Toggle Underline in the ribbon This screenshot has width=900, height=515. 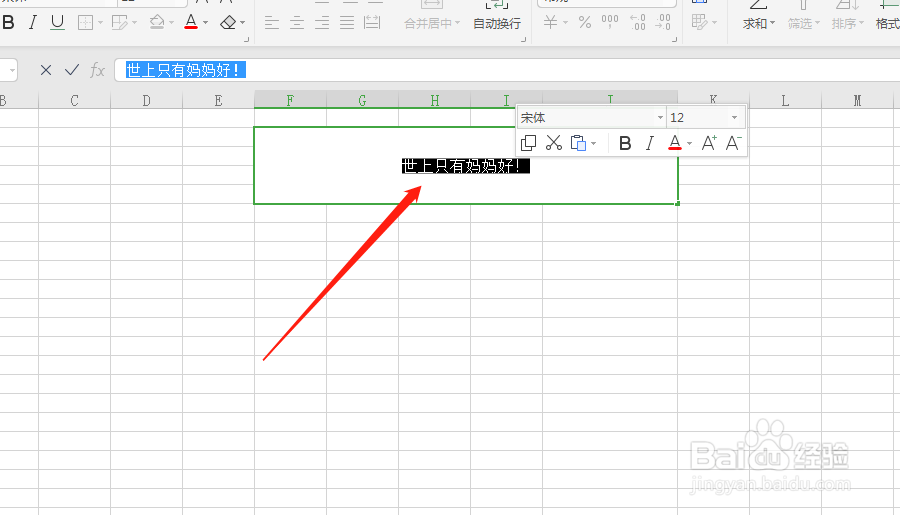(x=57, y=23)
